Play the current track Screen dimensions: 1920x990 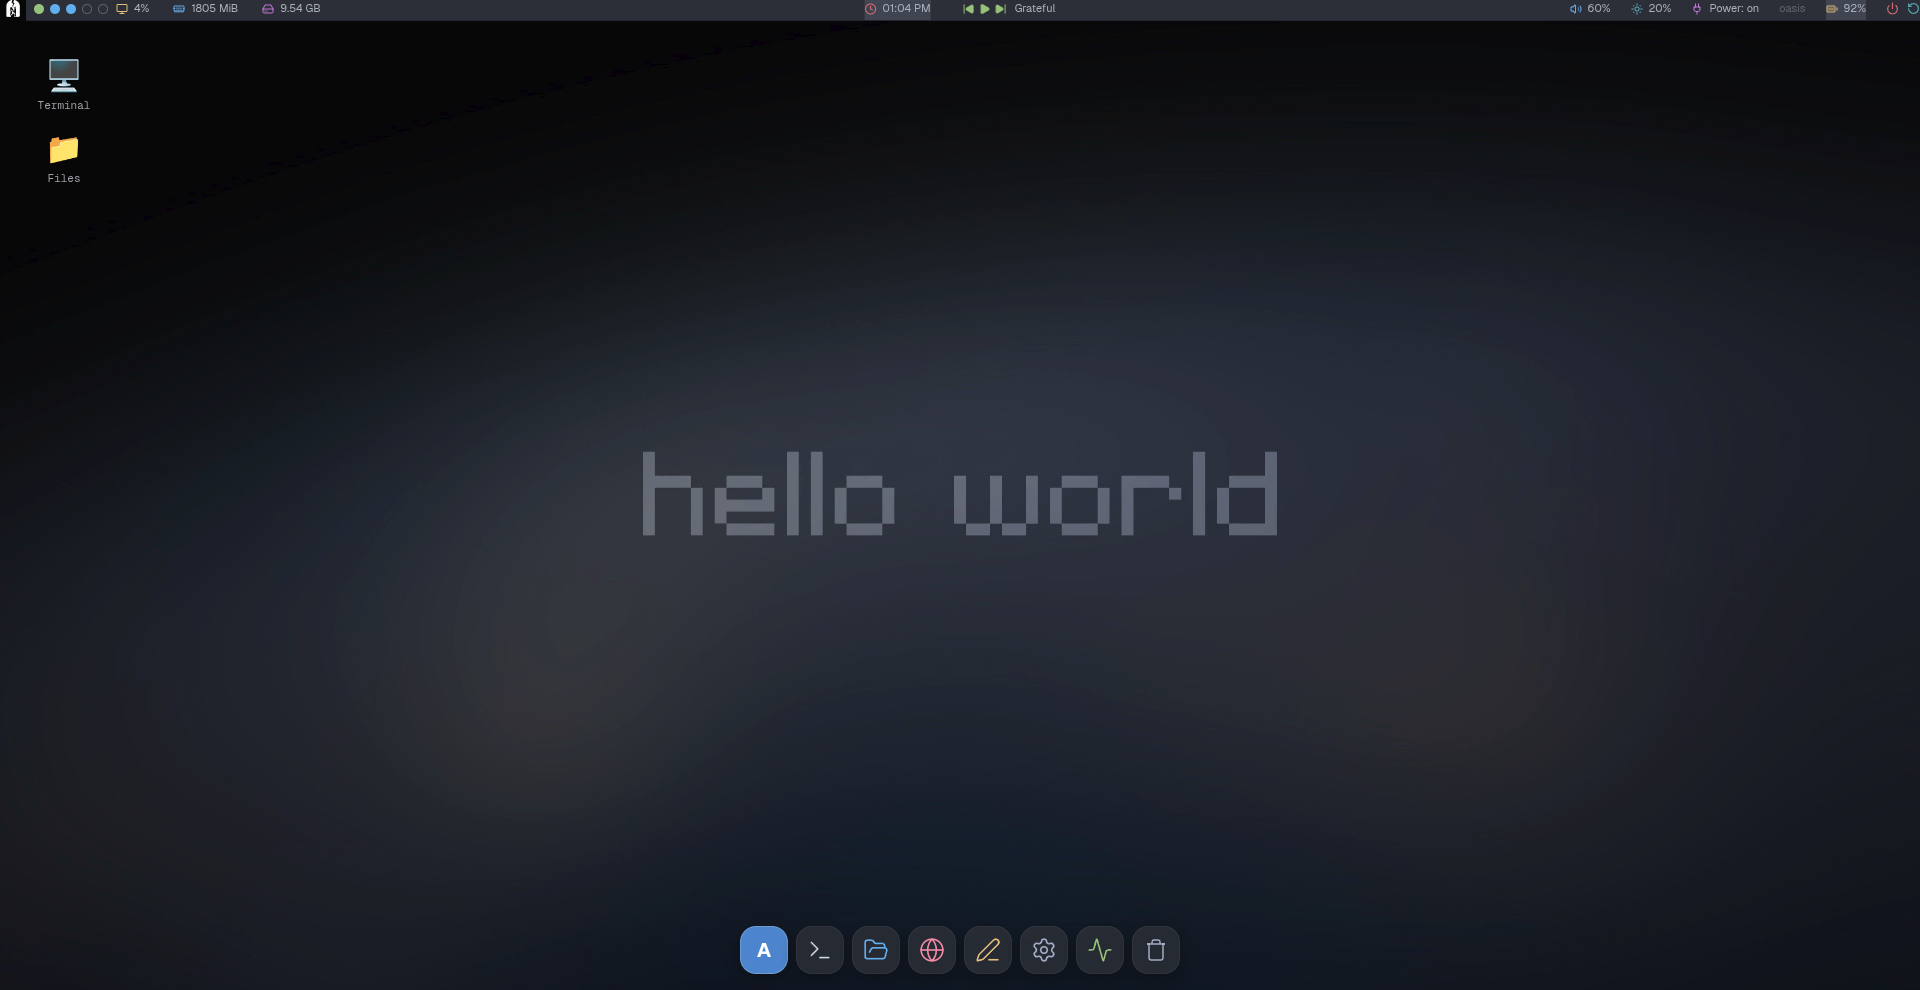985,9
